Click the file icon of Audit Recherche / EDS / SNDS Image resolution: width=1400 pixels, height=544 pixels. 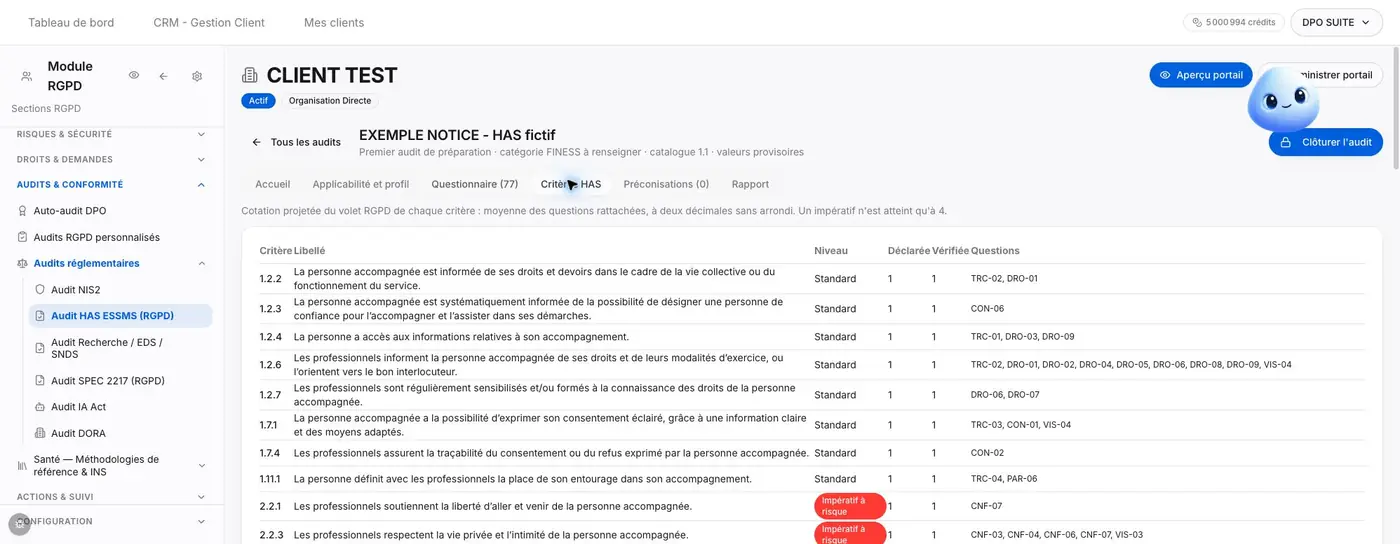[40, 348]
